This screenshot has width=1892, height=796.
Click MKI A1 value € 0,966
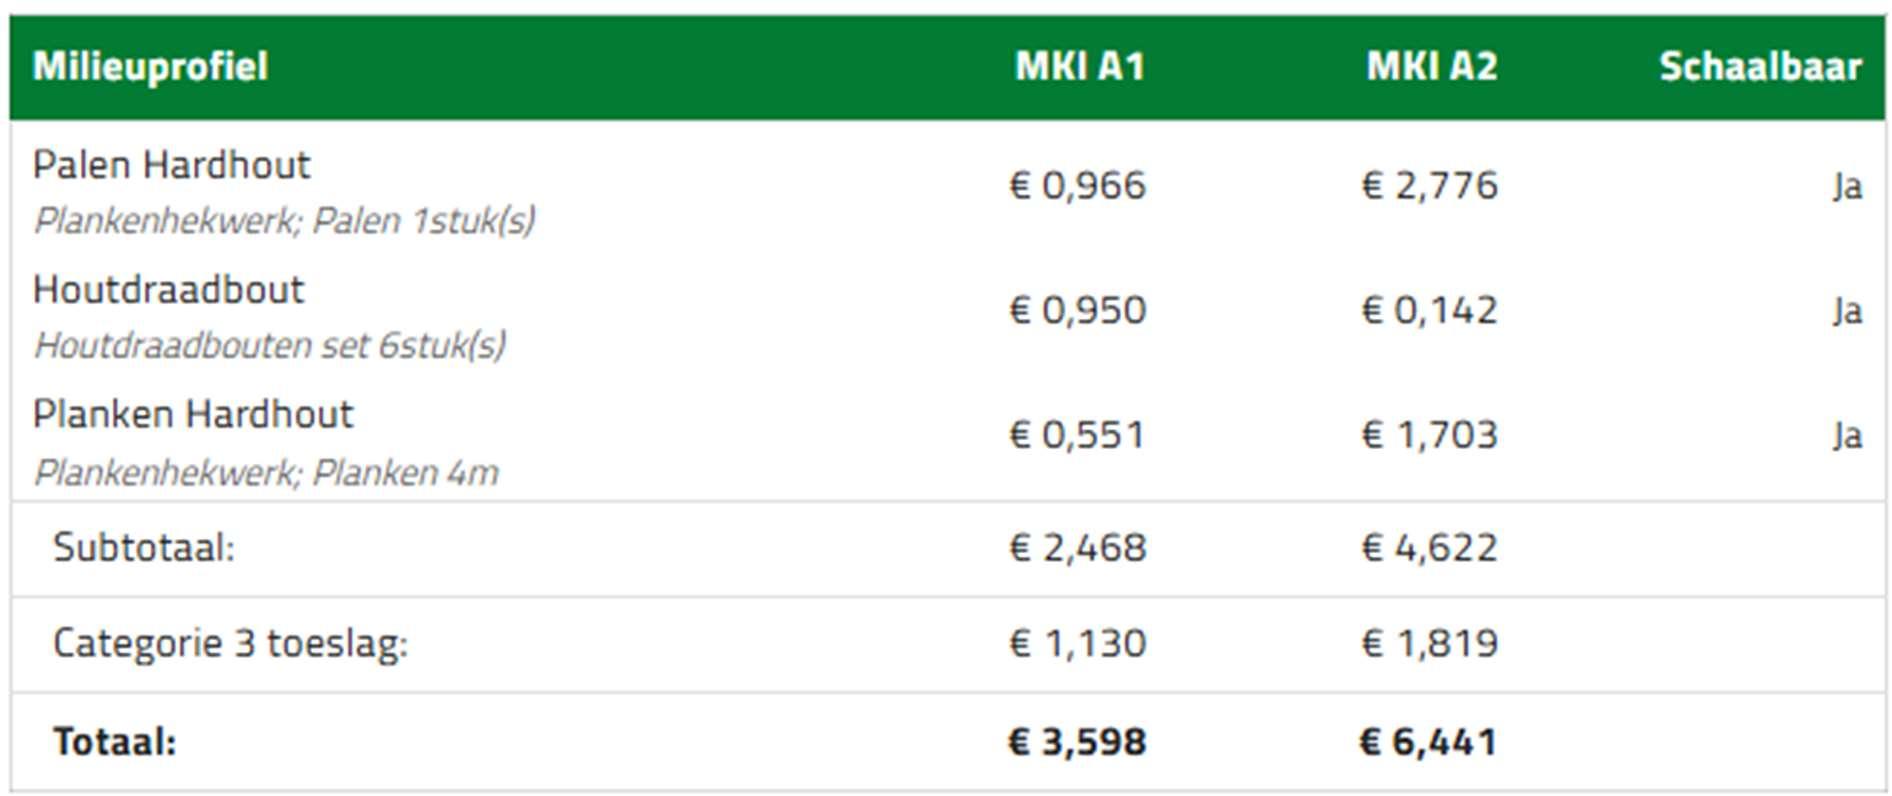1077,186
